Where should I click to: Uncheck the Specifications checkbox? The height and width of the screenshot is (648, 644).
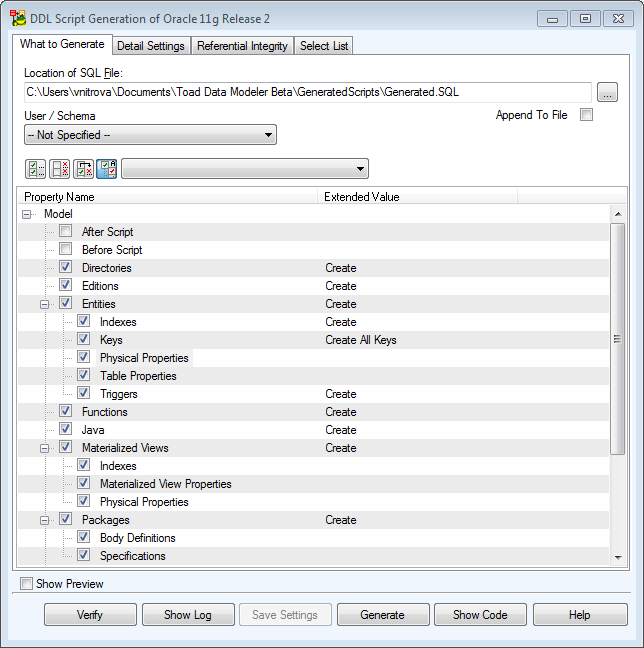(x=83, y=555)
